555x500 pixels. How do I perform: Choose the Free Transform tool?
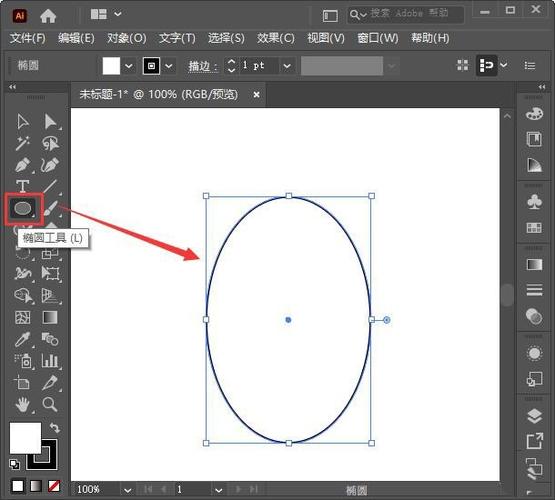[x=50, y=273]
